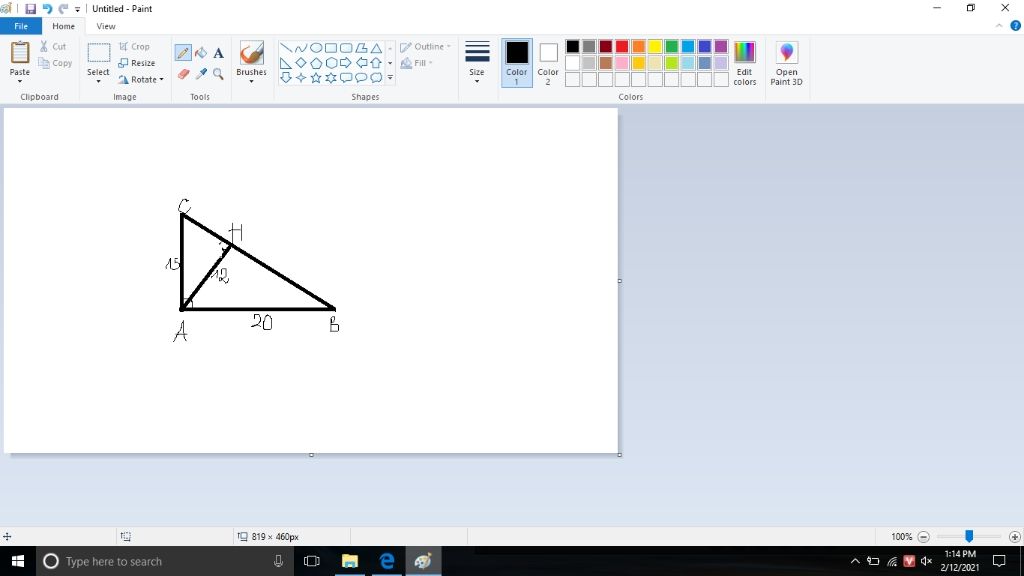Viewport: 1024px width, 576px height.
Task: Expand the Select options dropdown
Action: 99,81
